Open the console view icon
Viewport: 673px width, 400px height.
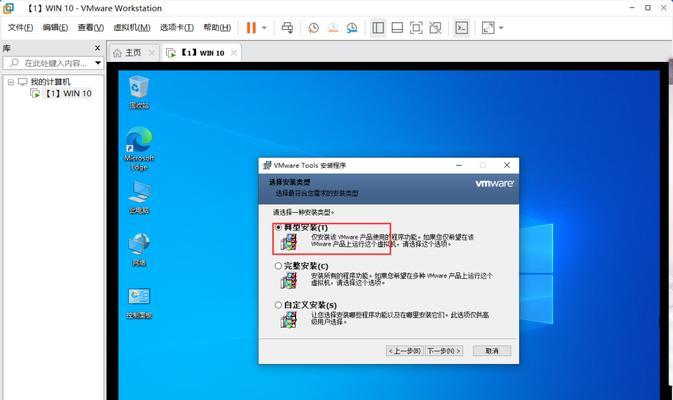tap(462, 28)
